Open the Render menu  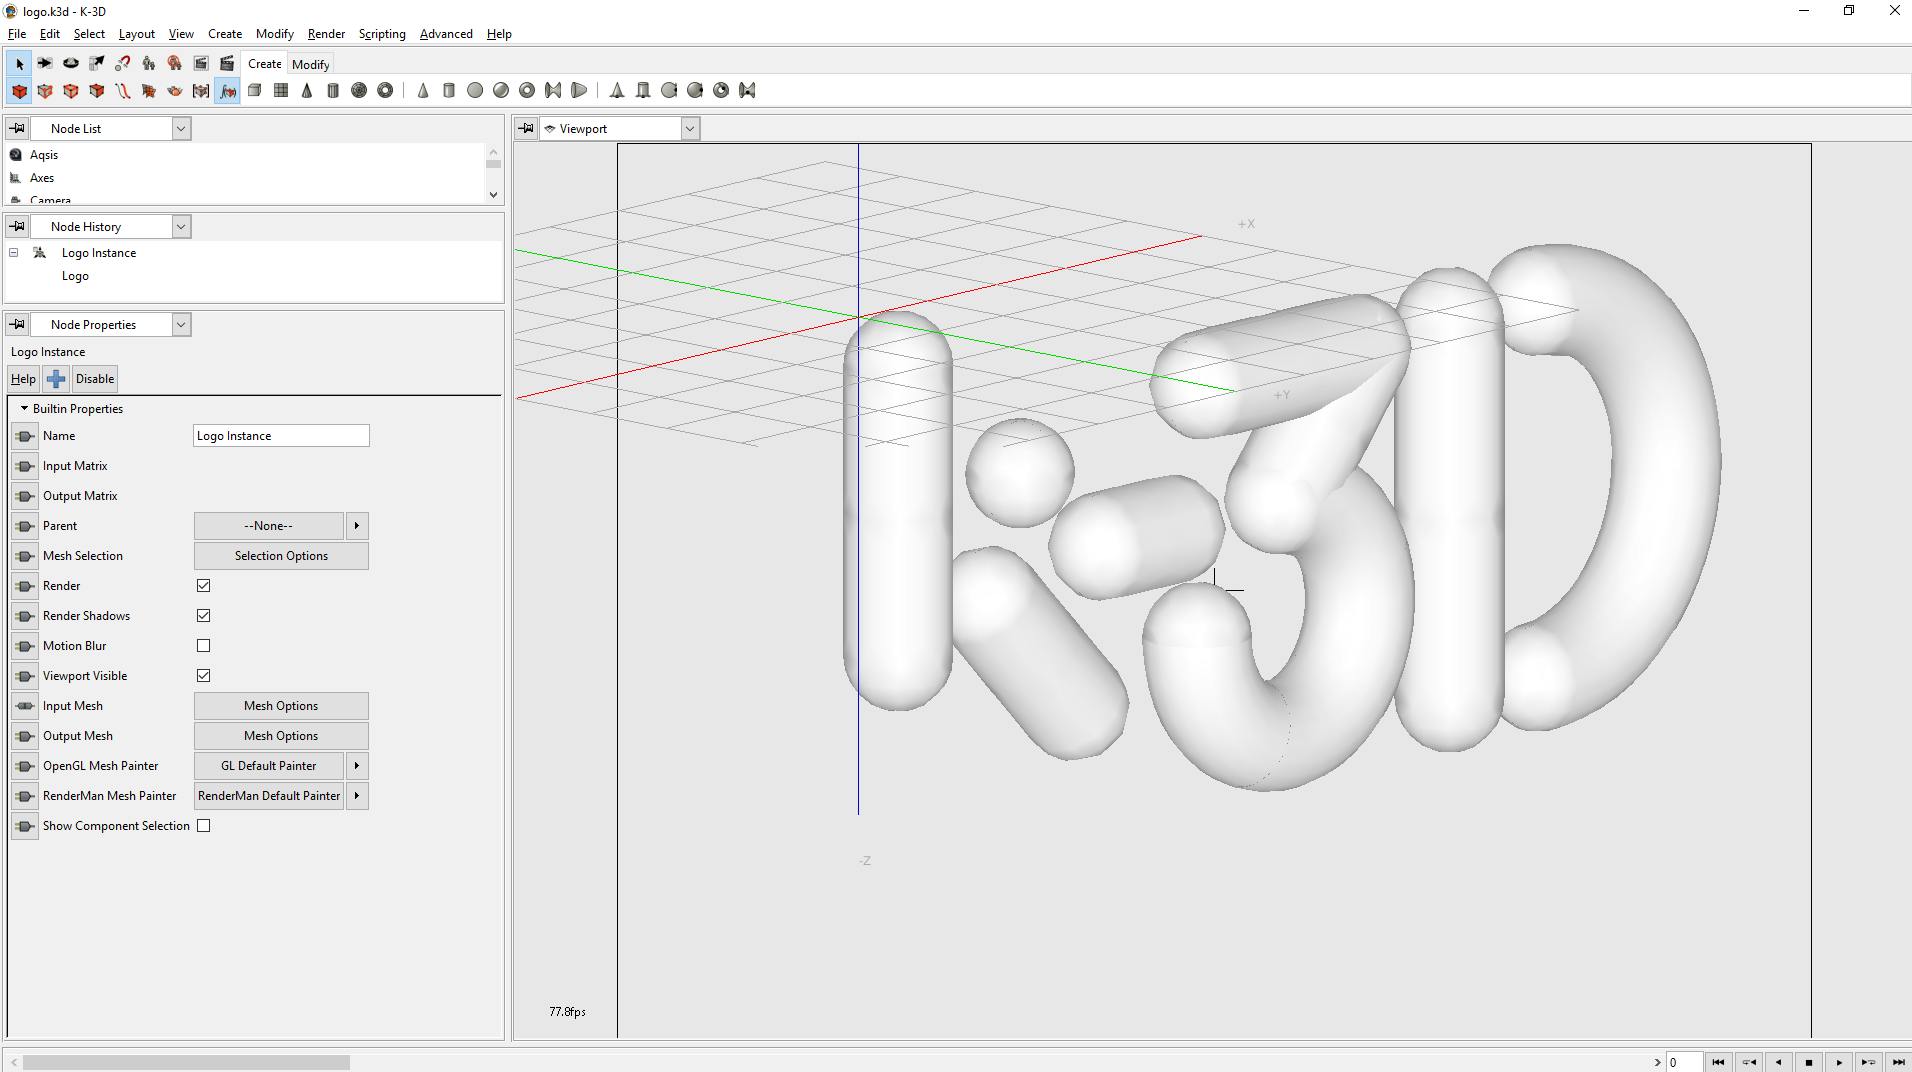pyautogui.click(x=325, y=33)
